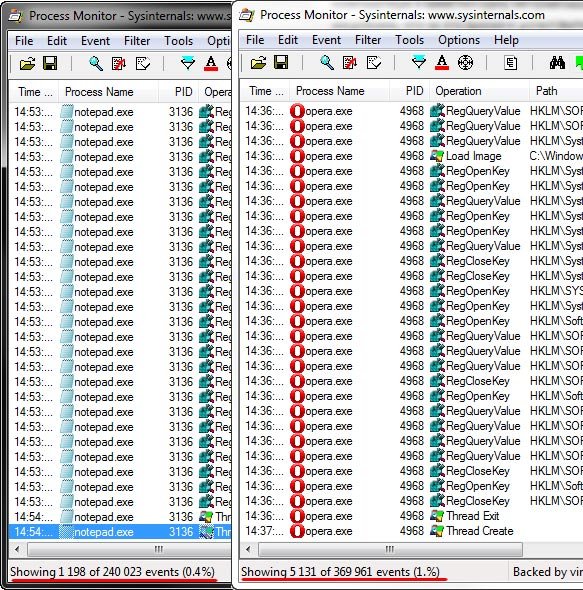
Task: Toggle capture with magnifier icon in right window
Action: tap(327, 63)
